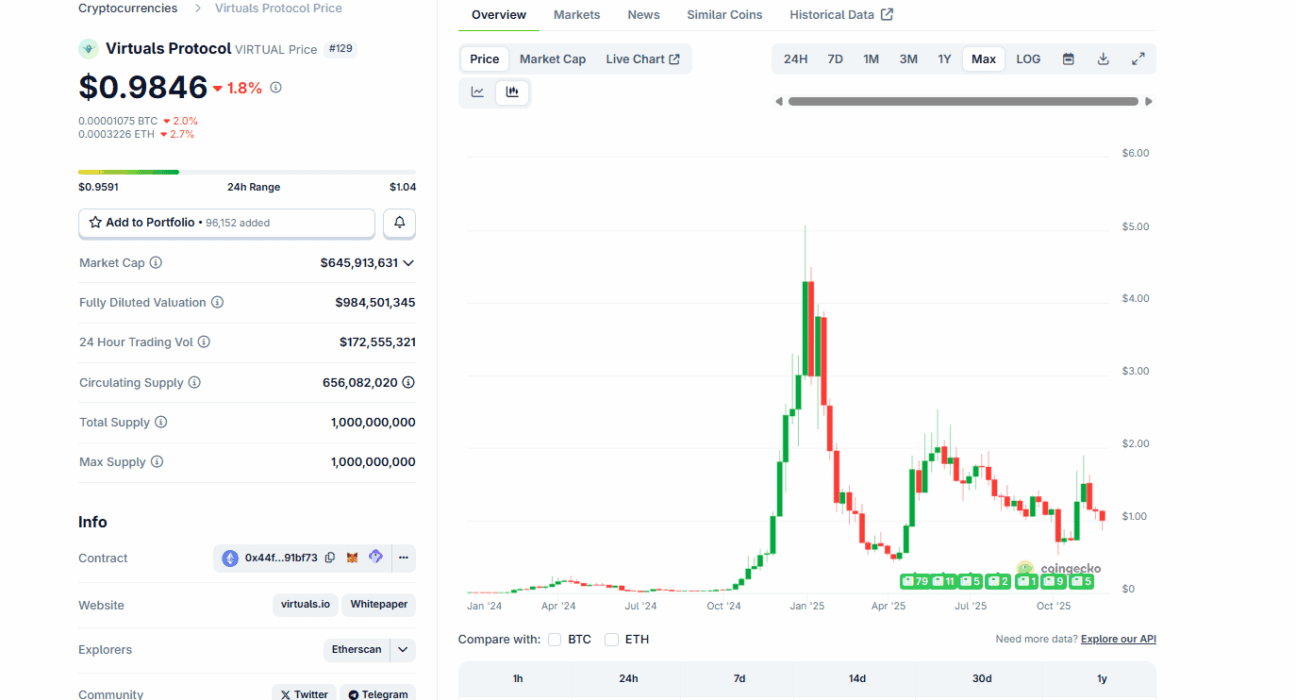This screenshot has width=1296, height=700.
Task: Expand chart to fullscreen
Action: click(1138, 59)
